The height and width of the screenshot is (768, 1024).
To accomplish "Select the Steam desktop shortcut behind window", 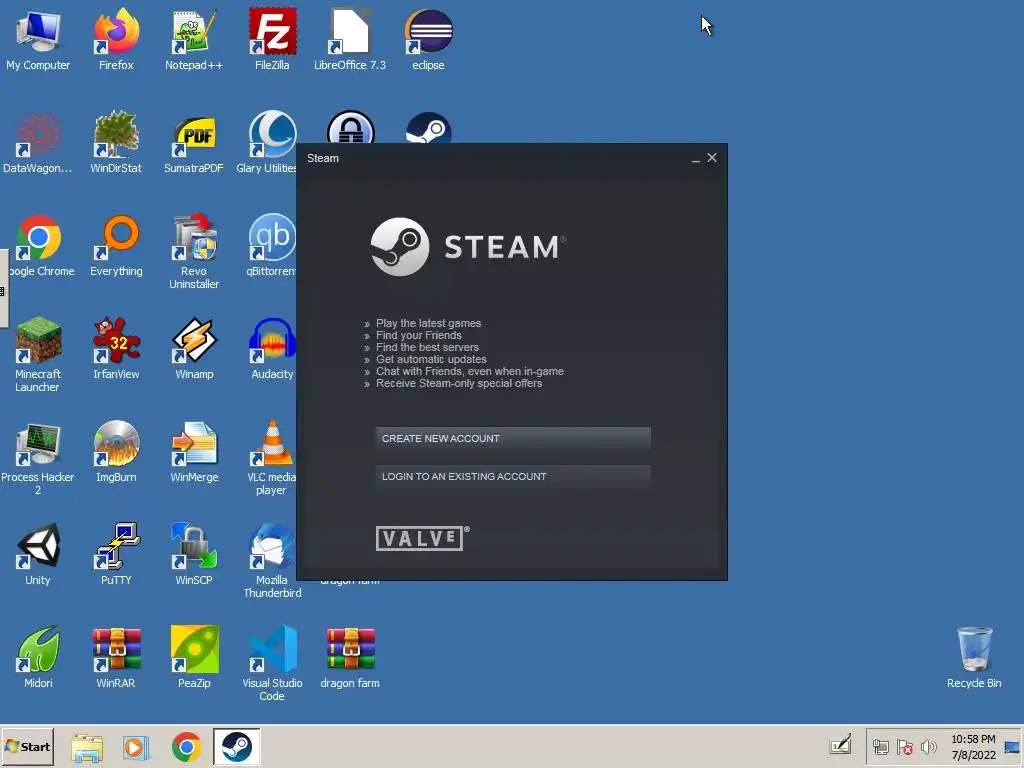I will click(428, 127).
